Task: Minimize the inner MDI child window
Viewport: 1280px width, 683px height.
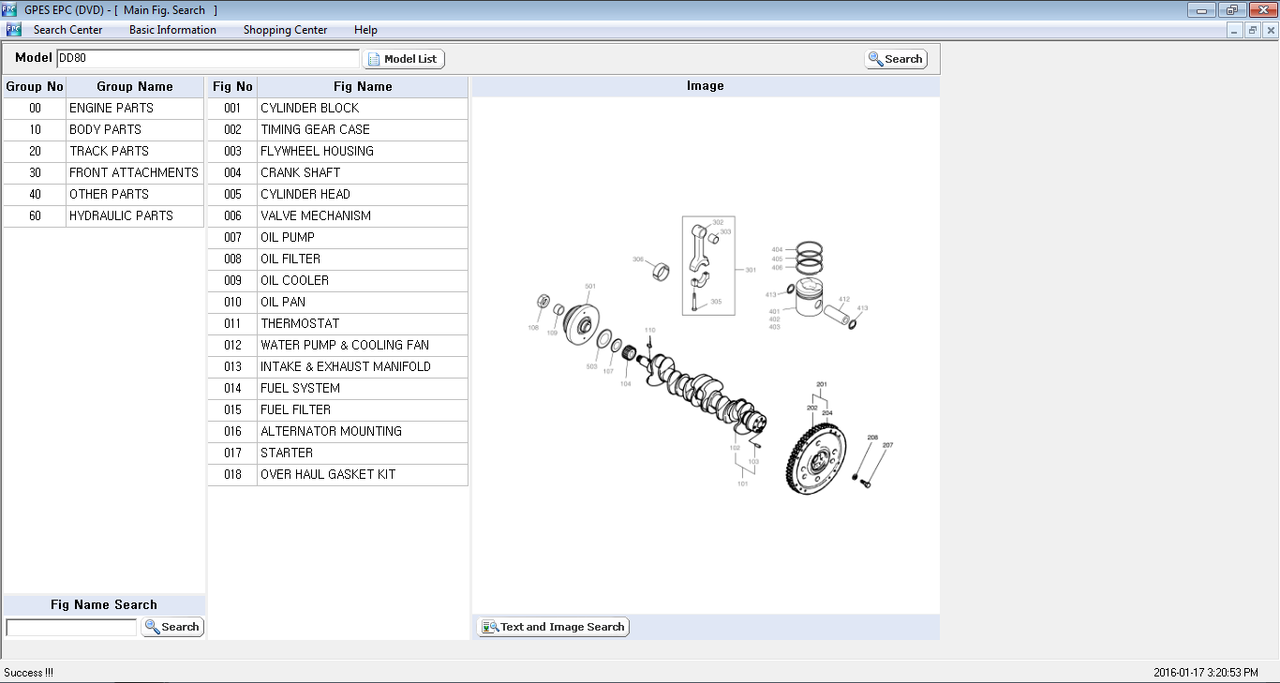Action: pos(1236,30)
